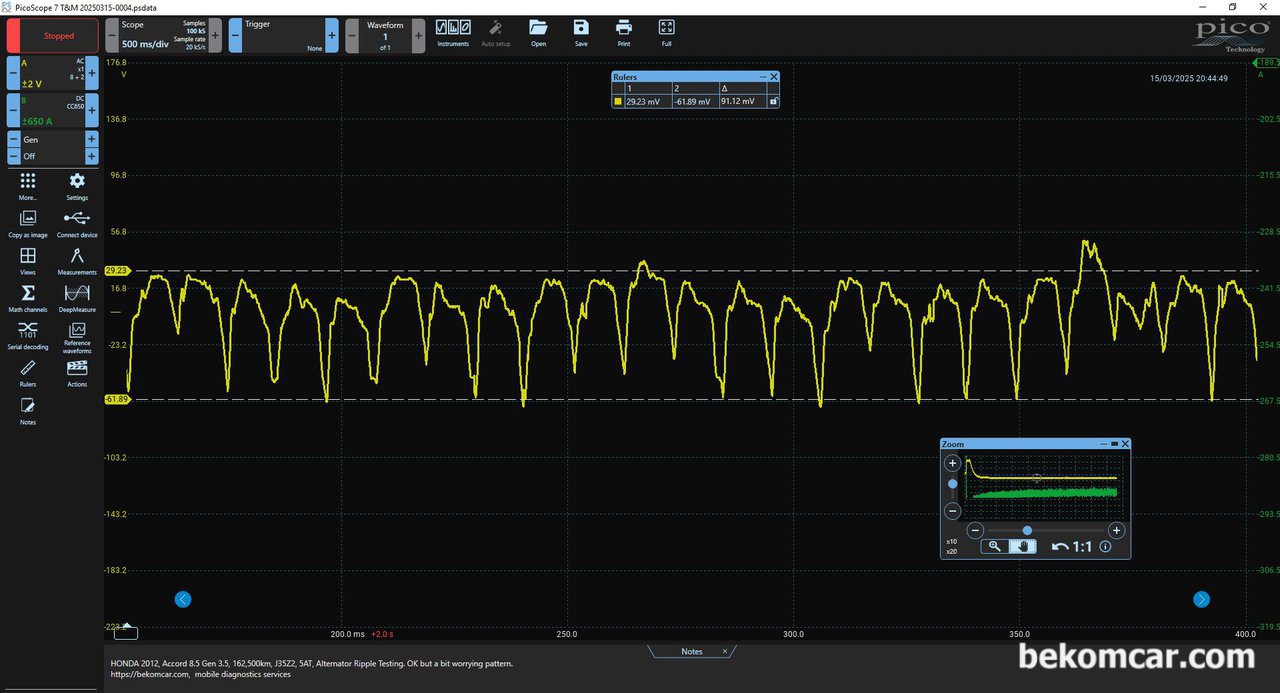
Task: Toggle the ruler lock icon
Action: click(773, 101)
